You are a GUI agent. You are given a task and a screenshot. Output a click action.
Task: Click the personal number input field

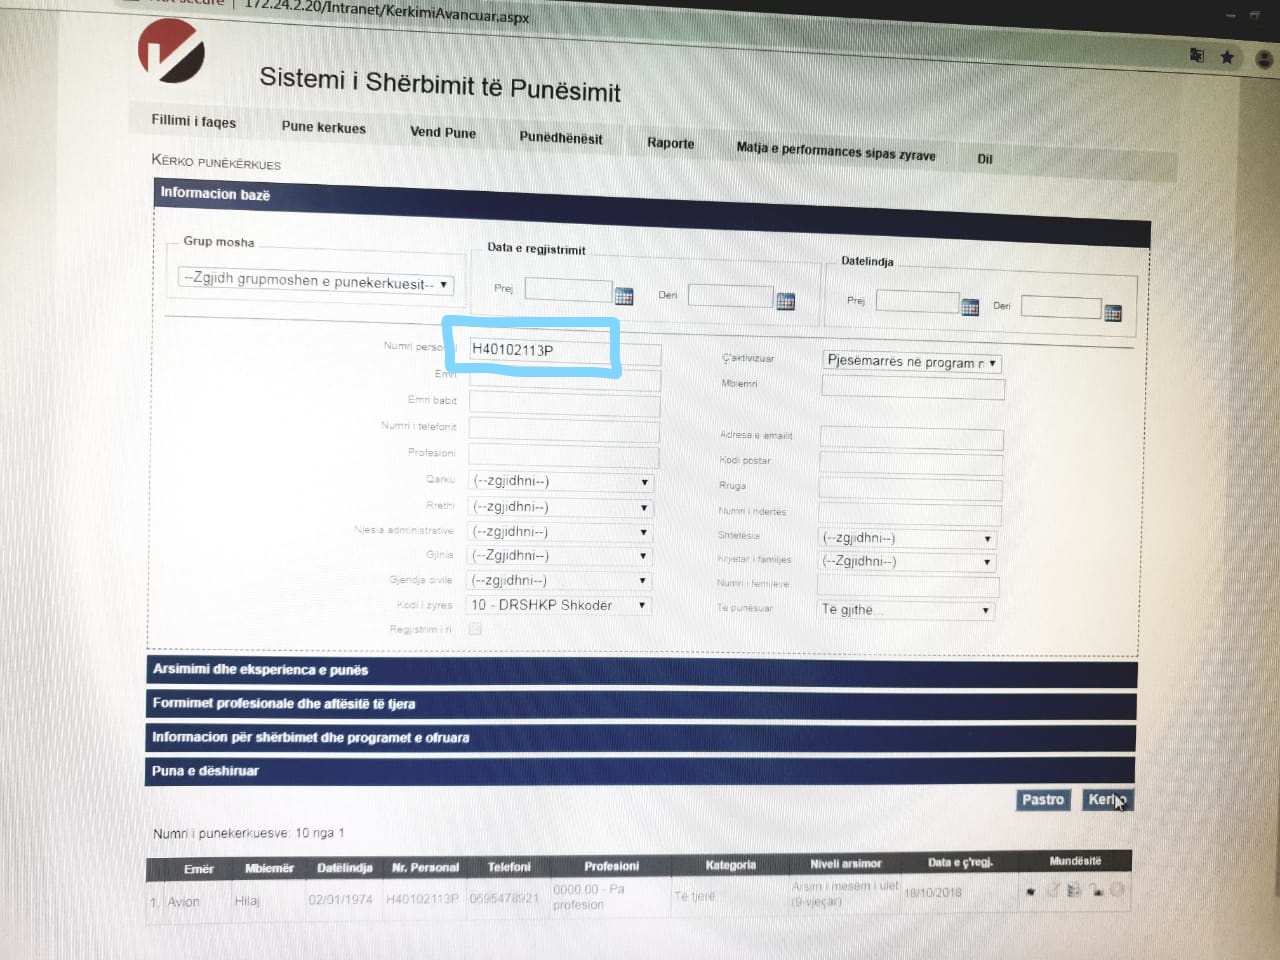tap(540, 350)
